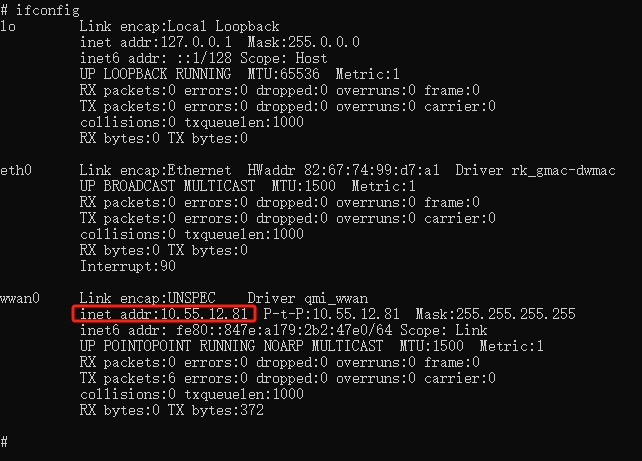Click the eth0 interface name

[16, 170]
